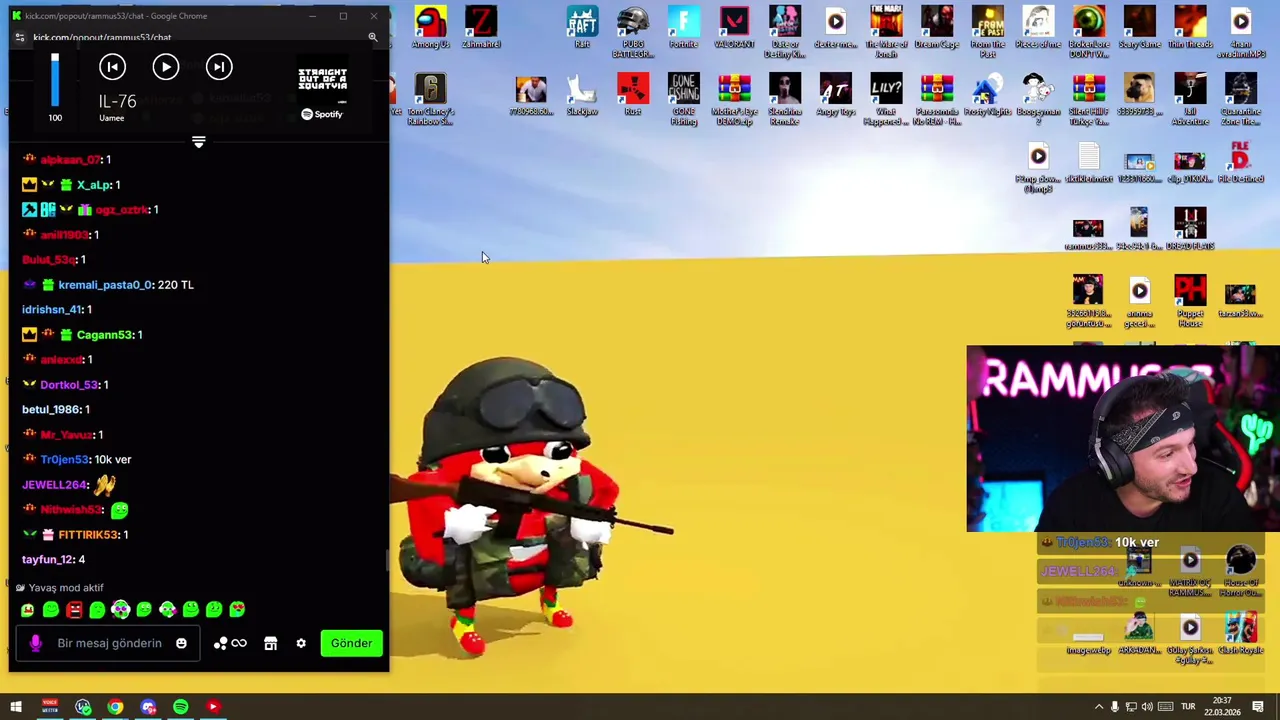
Task: Open tayfun_12 username in chat
Action: (x=48, y=559)
